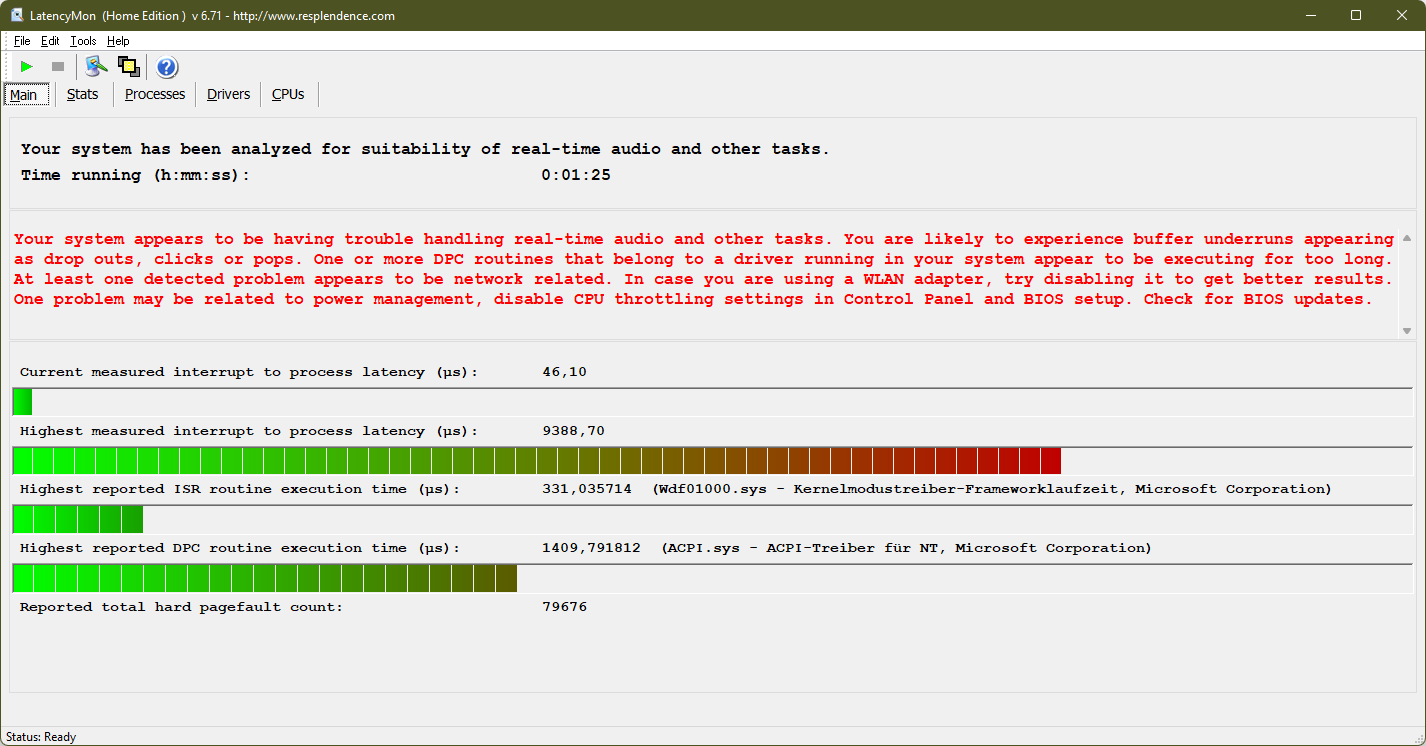
Task: Switch to the Stats tab
Action: pos(83,94)
